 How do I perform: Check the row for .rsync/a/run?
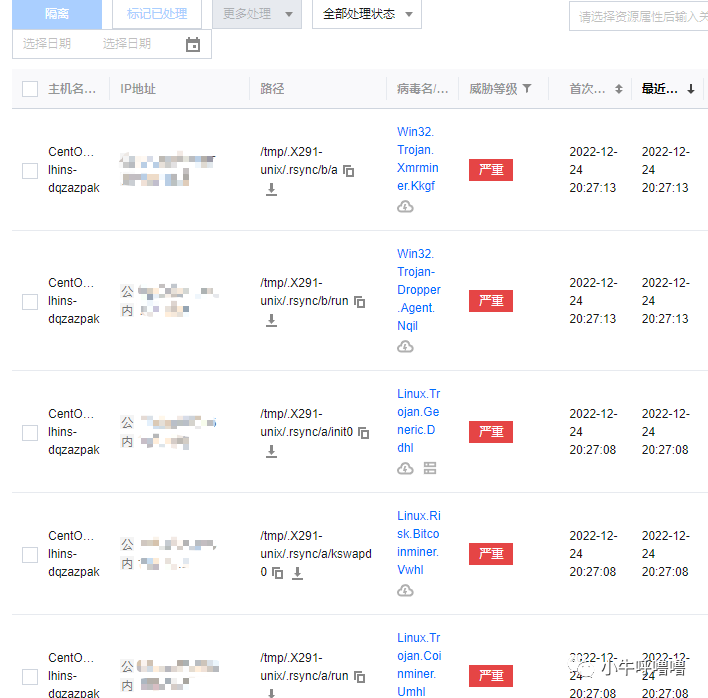coord(30,676)
